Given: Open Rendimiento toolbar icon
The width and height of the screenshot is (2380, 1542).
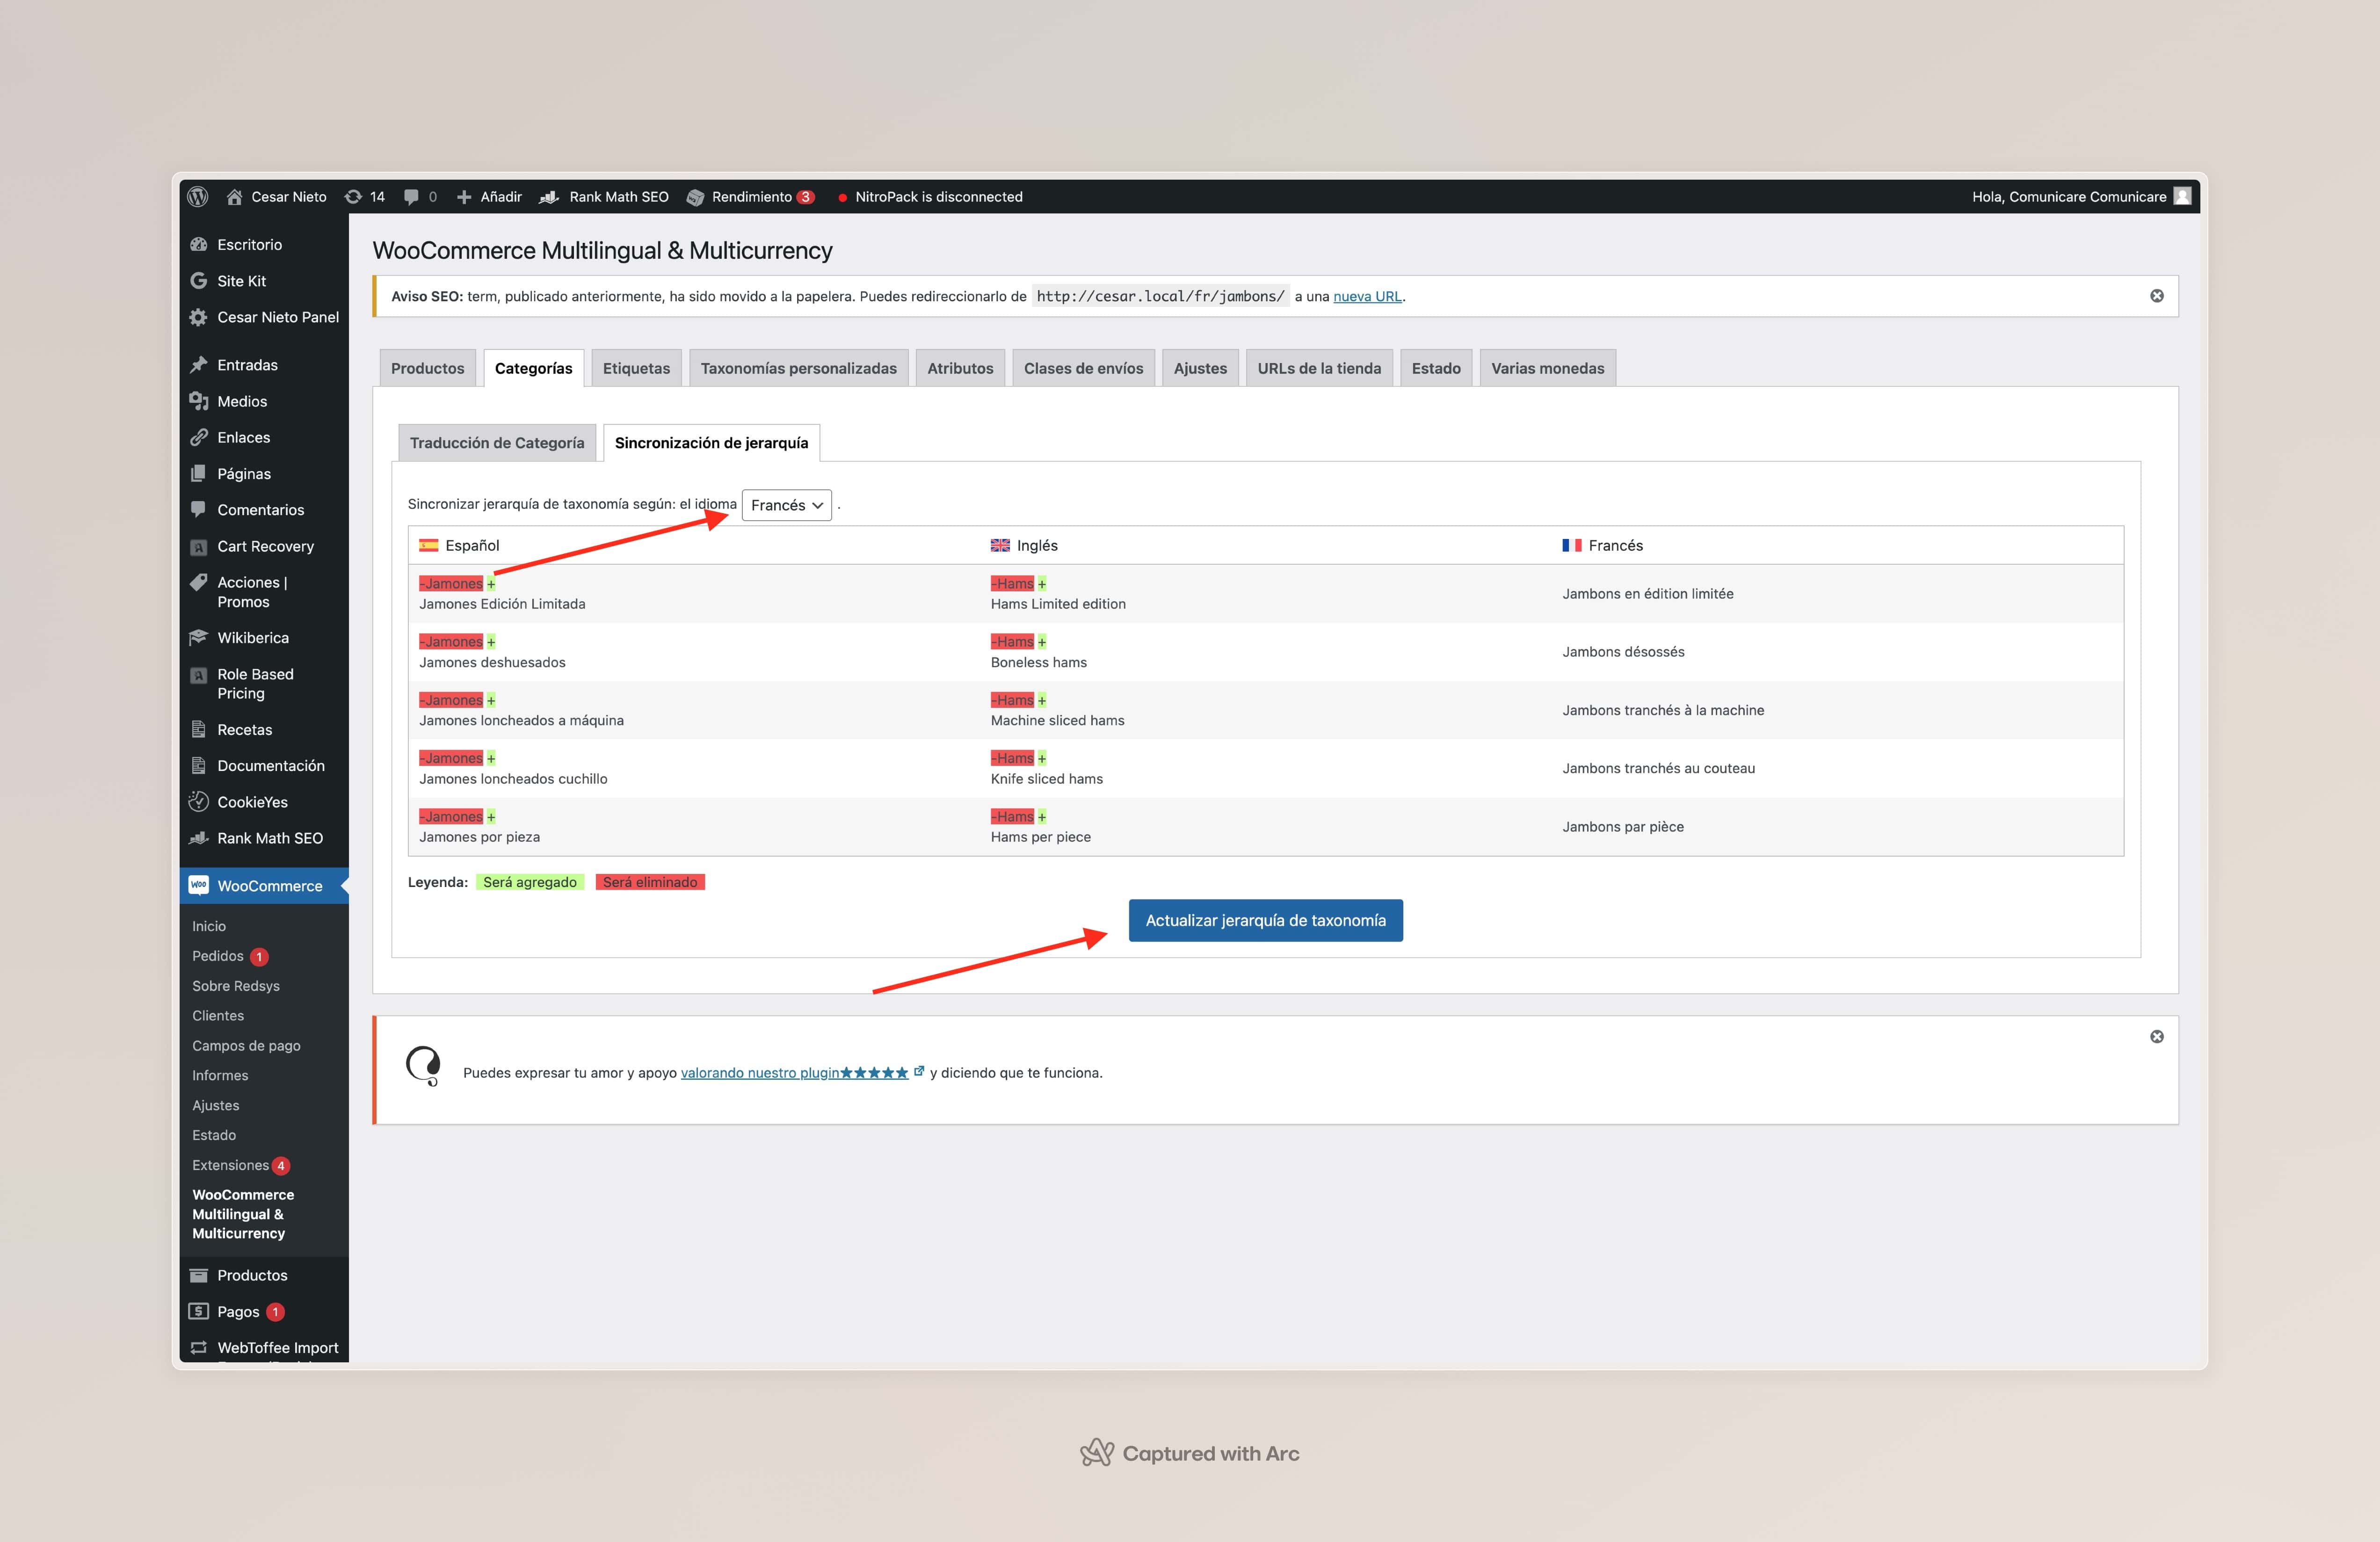Looking at the screenshot, I should click(x=695, y=197).
